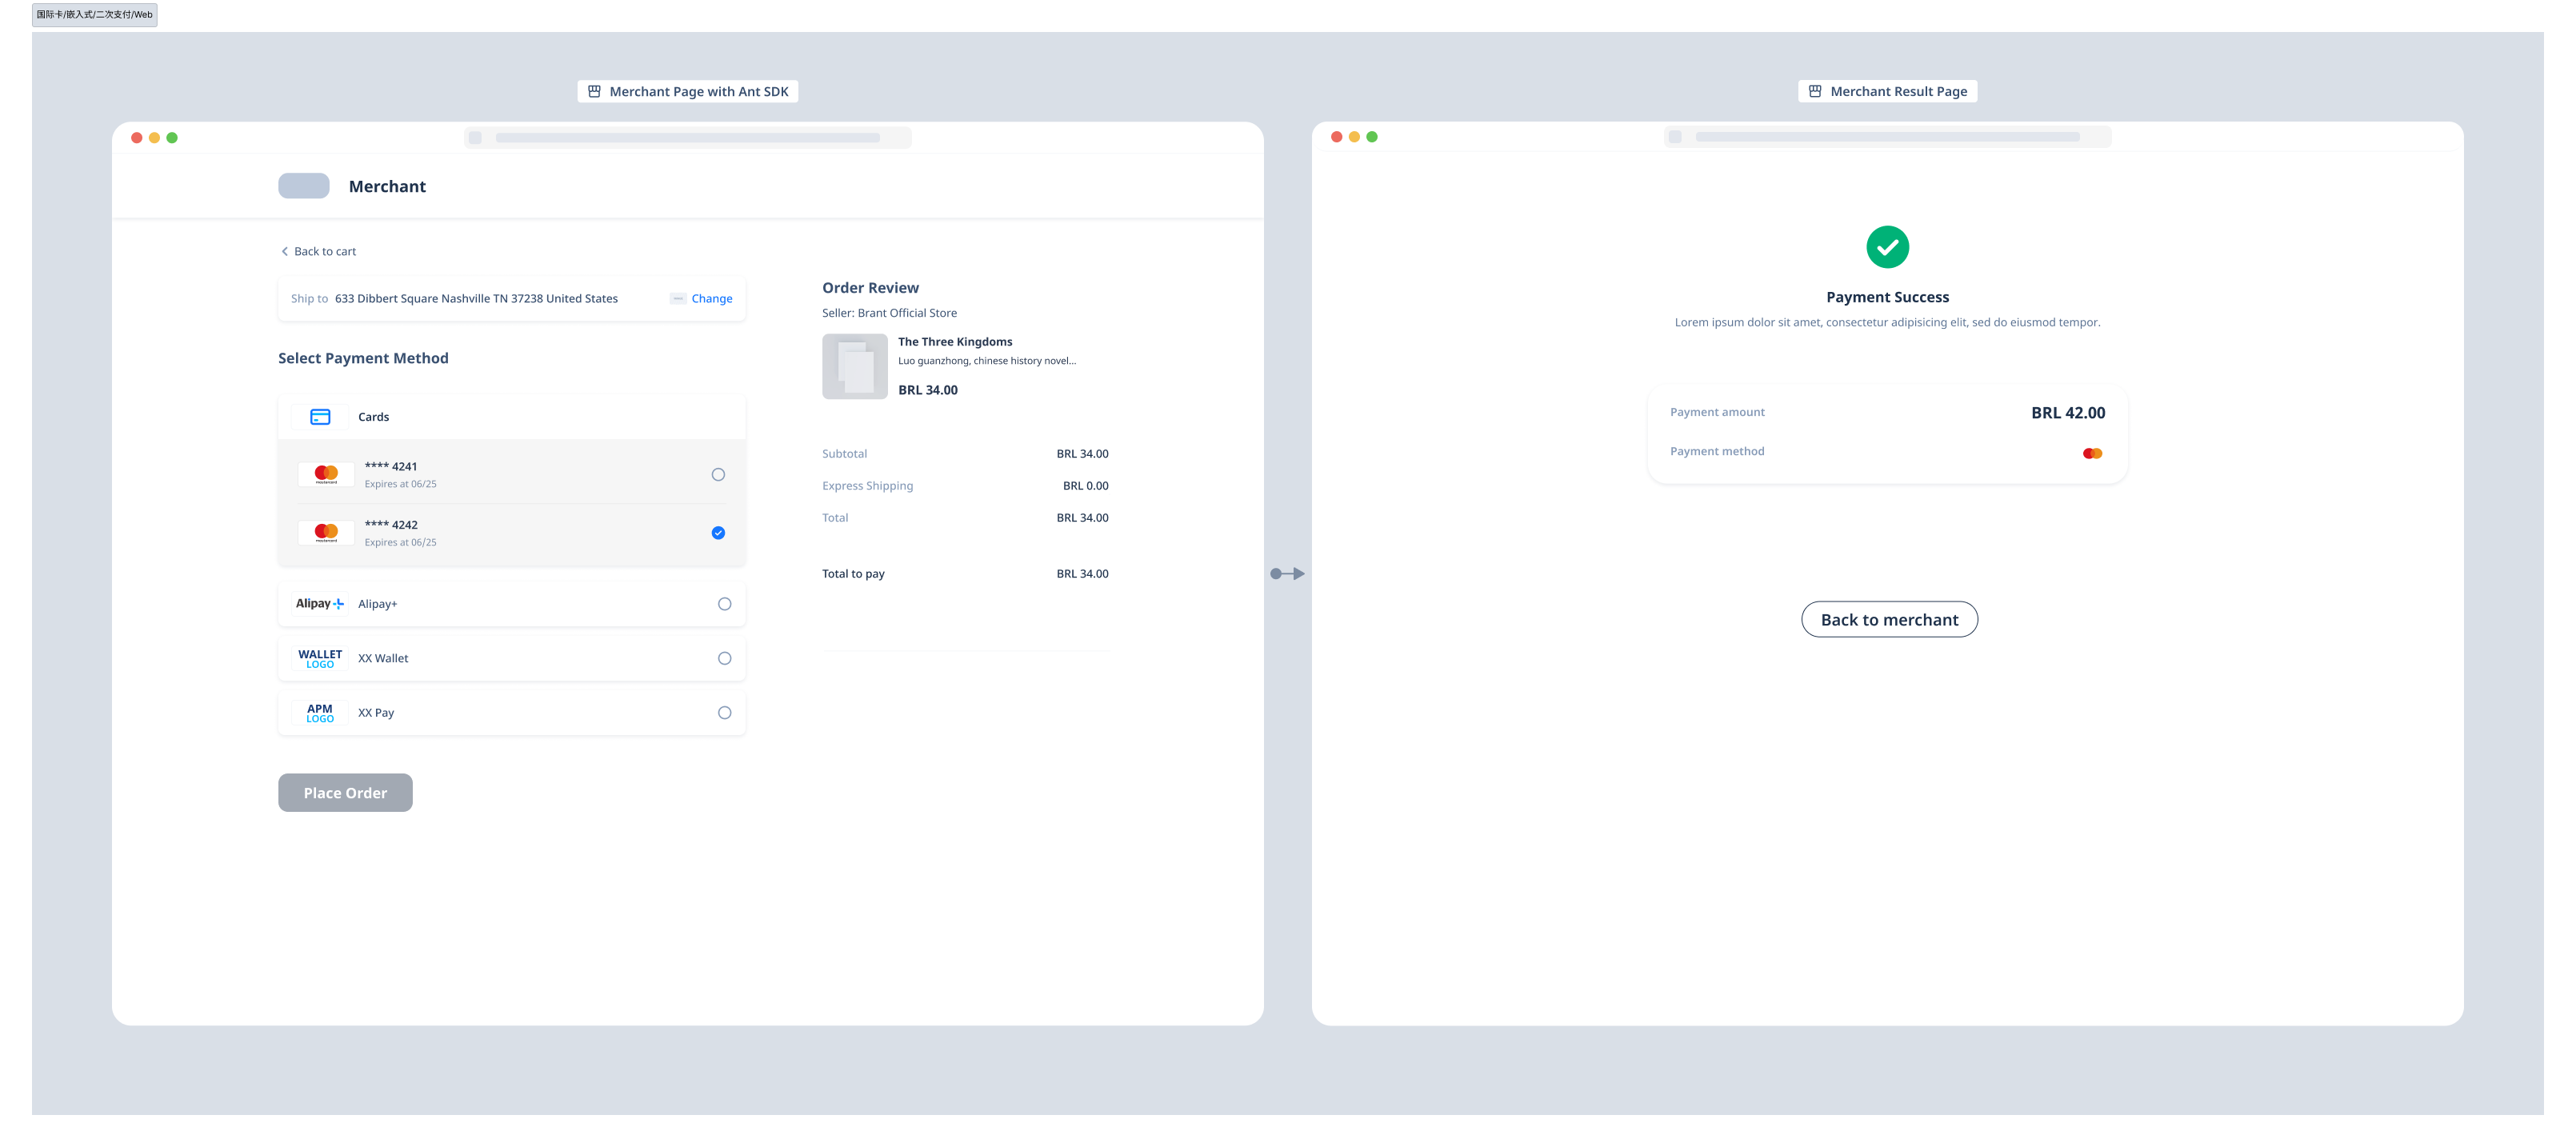The width and height of the screenshot is (2576, 1147).
Task: Click Mastercard logo for card 4241
Action: pos(326,474)
